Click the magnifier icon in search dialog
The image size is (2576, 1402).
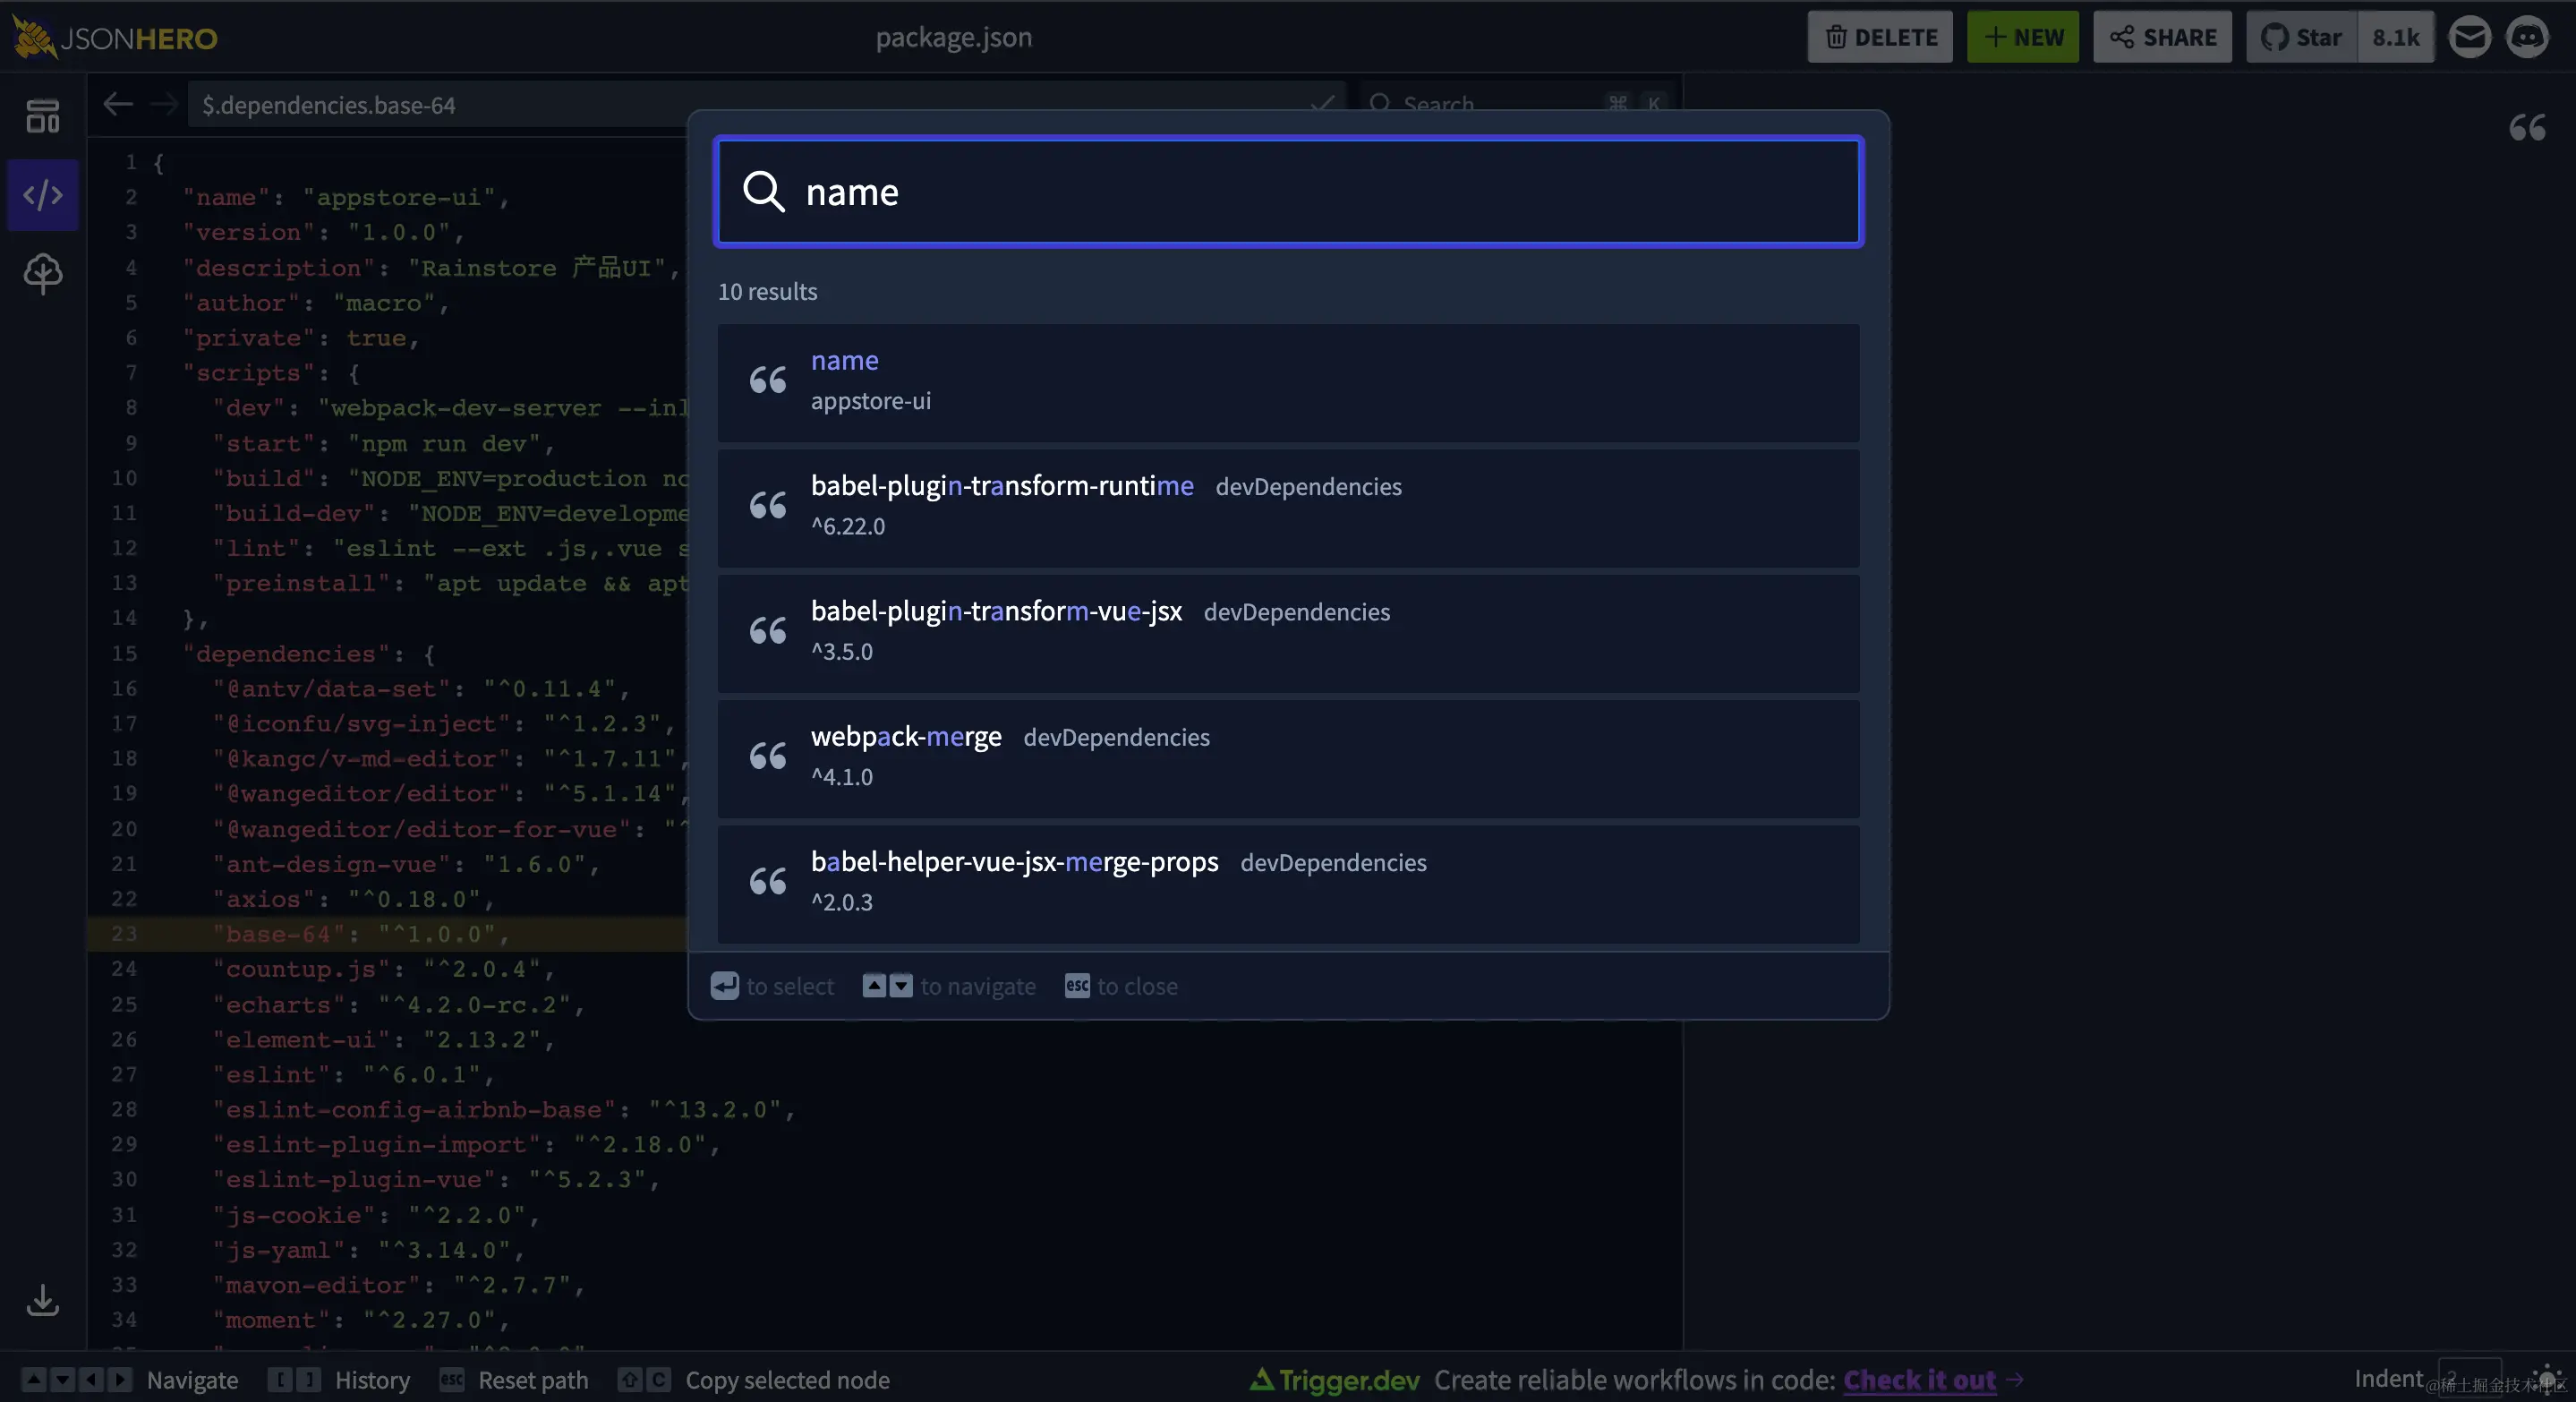[763, 191]
